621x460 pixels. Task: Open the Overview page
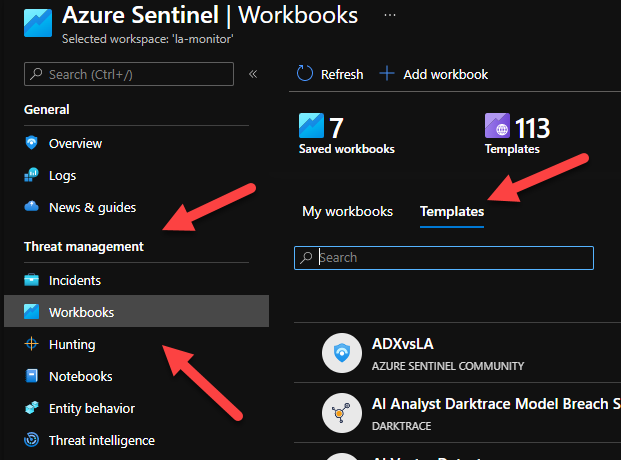(x=75, y=143)
